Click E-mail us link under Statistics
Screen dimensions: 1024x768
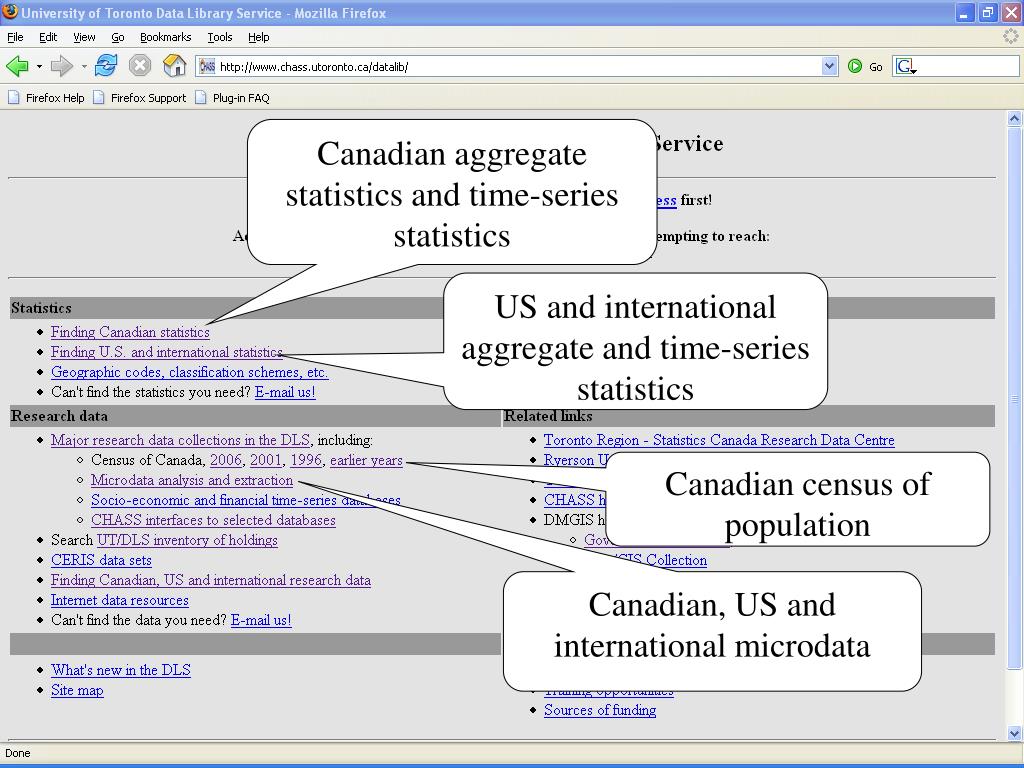[285, 392]
